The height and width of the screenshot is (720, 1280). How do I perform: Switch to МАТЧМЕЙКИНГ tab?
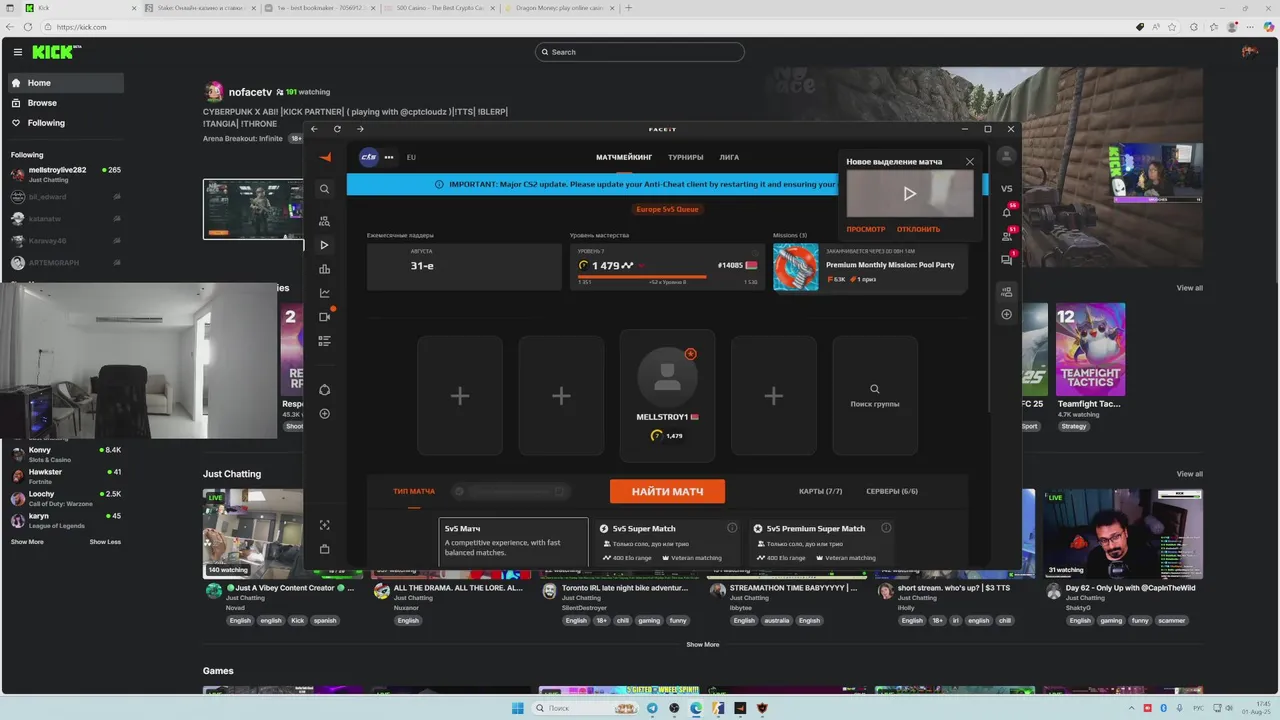click(x=624, y=157)
